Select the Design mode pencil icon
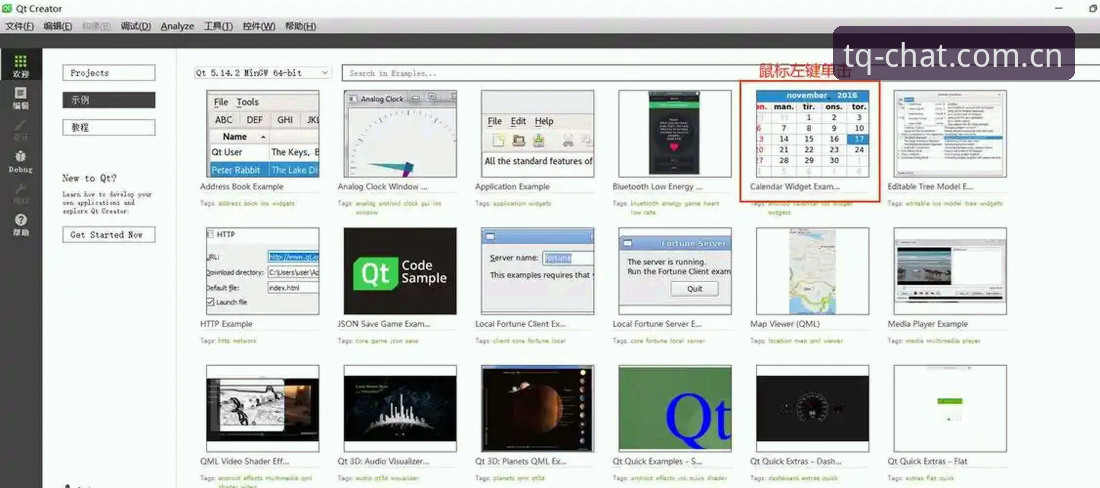 (x=21, y=130)
